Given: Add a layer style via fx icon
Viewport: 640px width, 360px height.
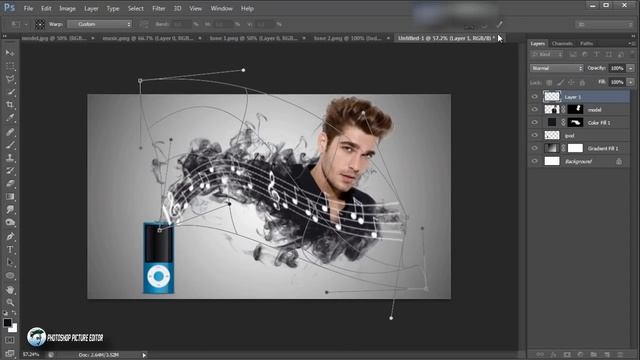Looking at the screenshot, I should coord(553,354).
